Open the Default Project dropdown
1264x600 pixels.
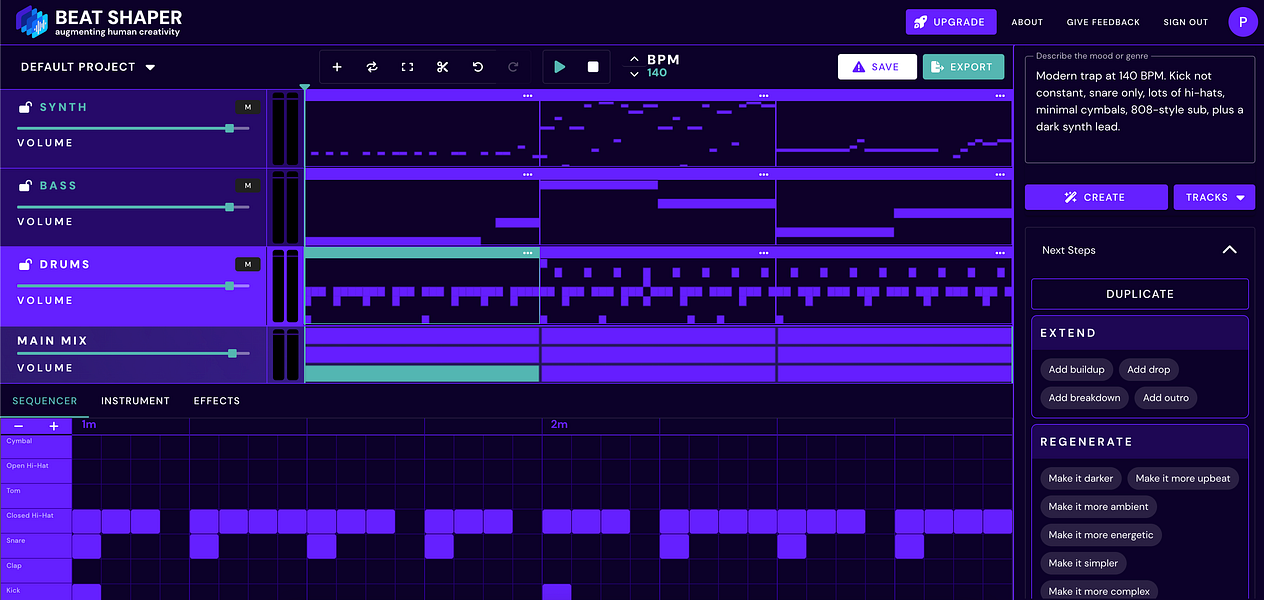(88, 67)
